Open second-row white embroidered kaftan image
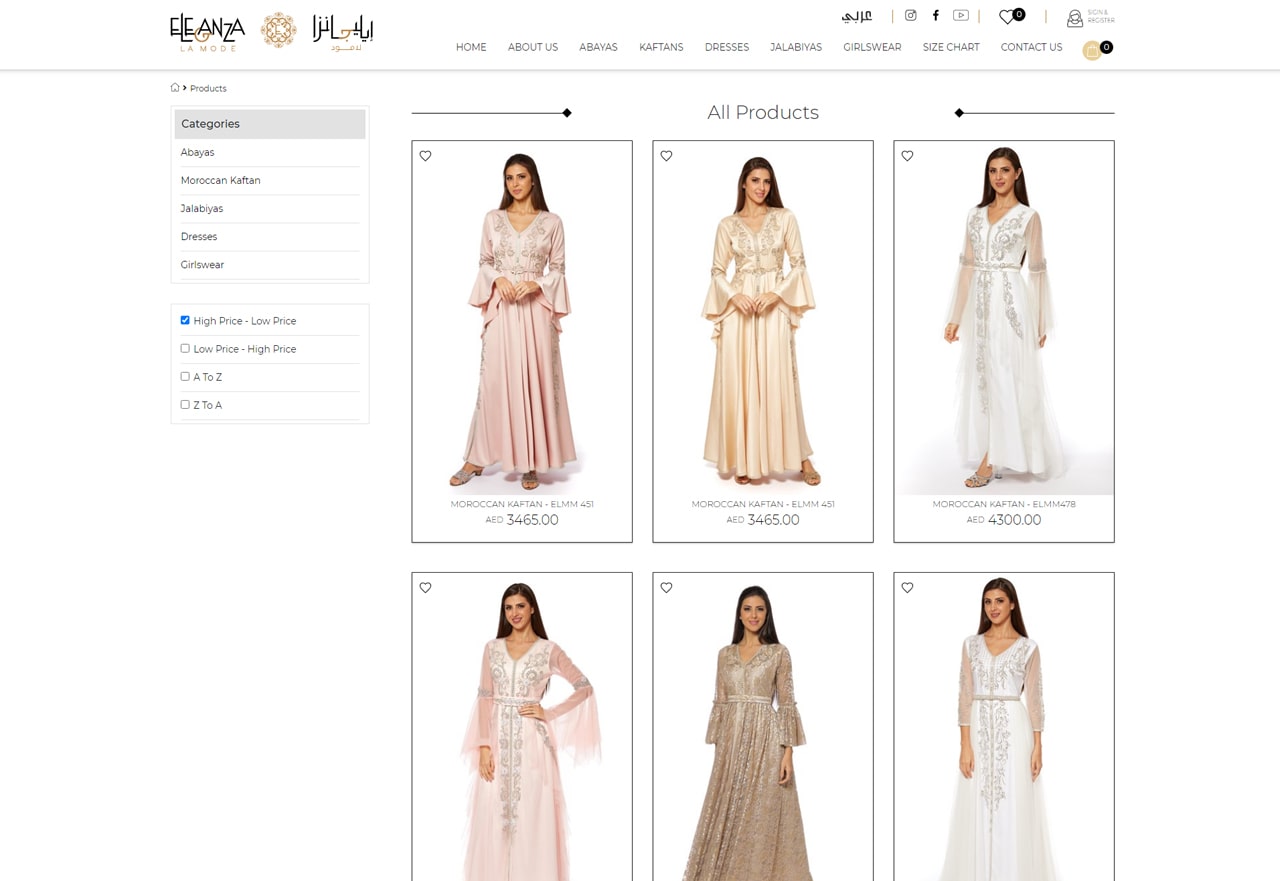The width and height of the screenshot is (1280, 881). pyautogui.click(x=1004, y=727)
